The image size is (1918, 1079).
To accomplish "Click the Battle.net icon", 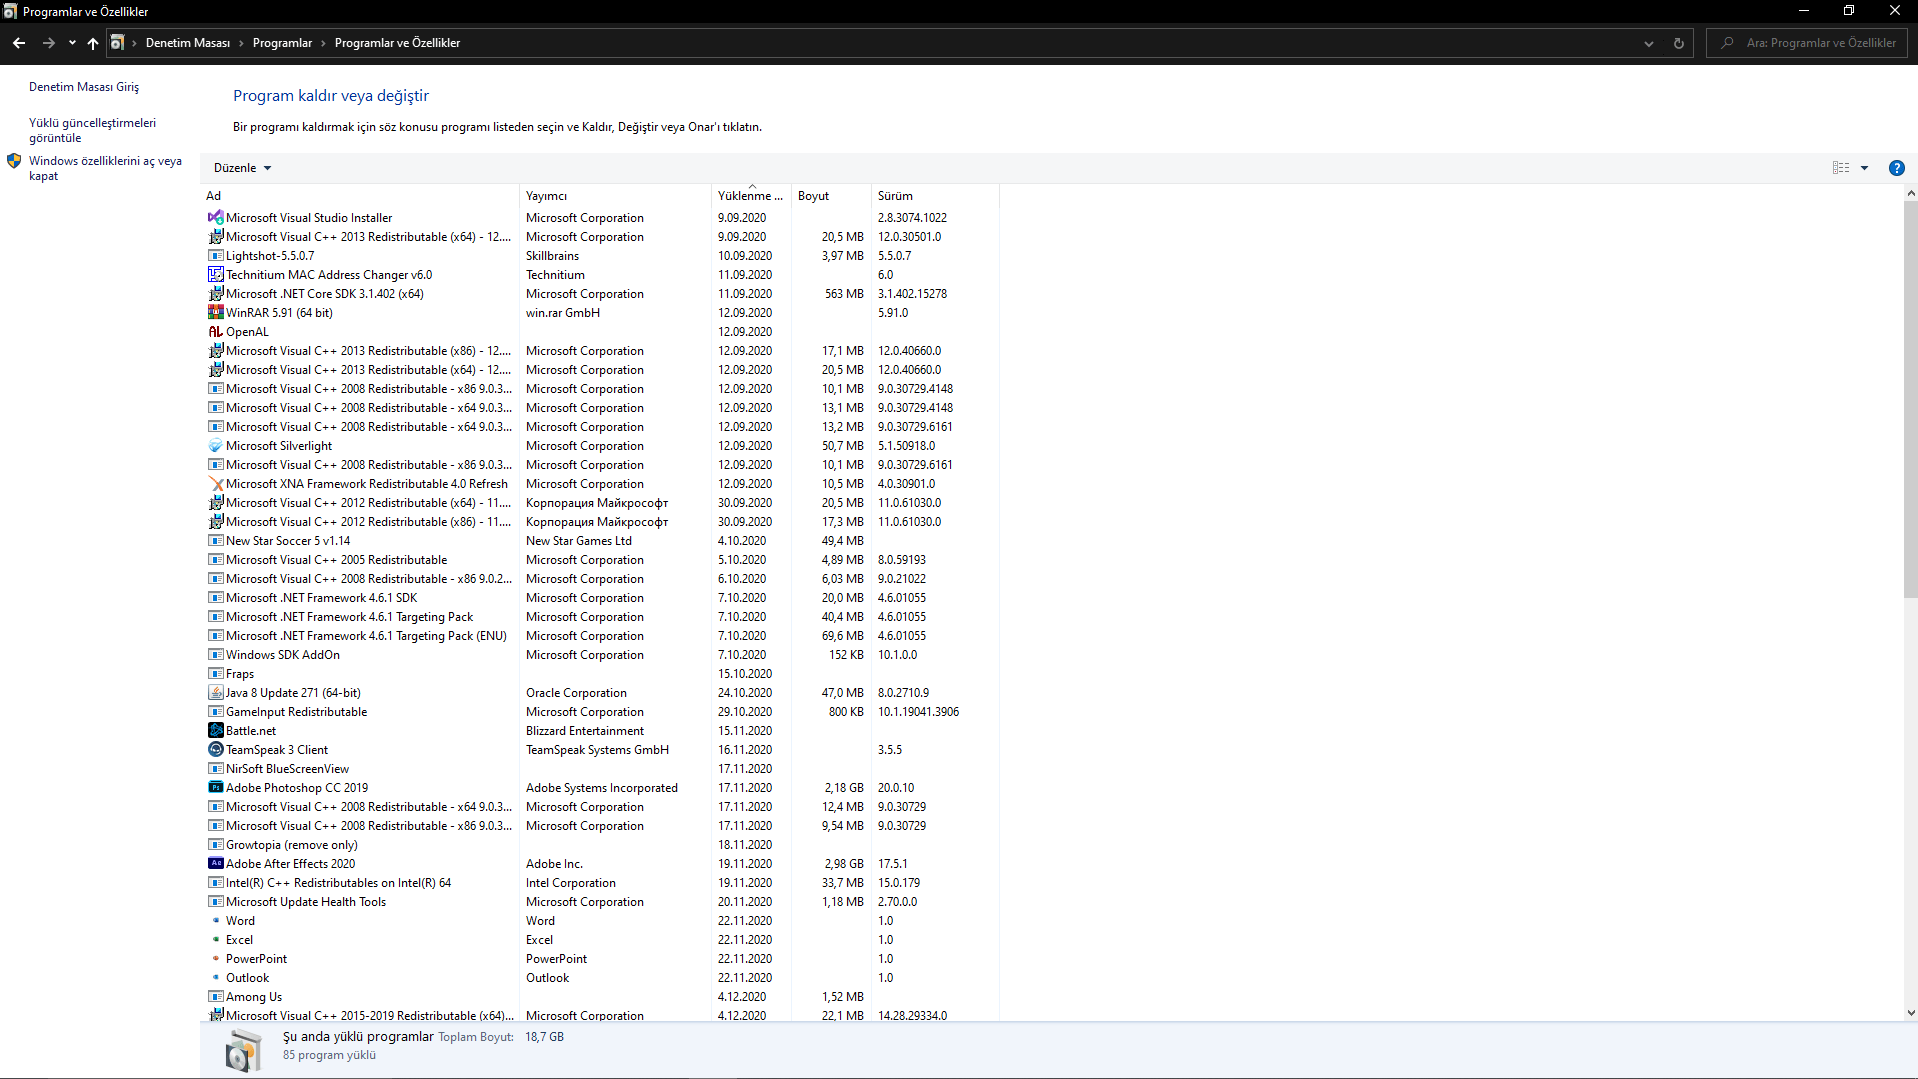I will coord(215,730).
